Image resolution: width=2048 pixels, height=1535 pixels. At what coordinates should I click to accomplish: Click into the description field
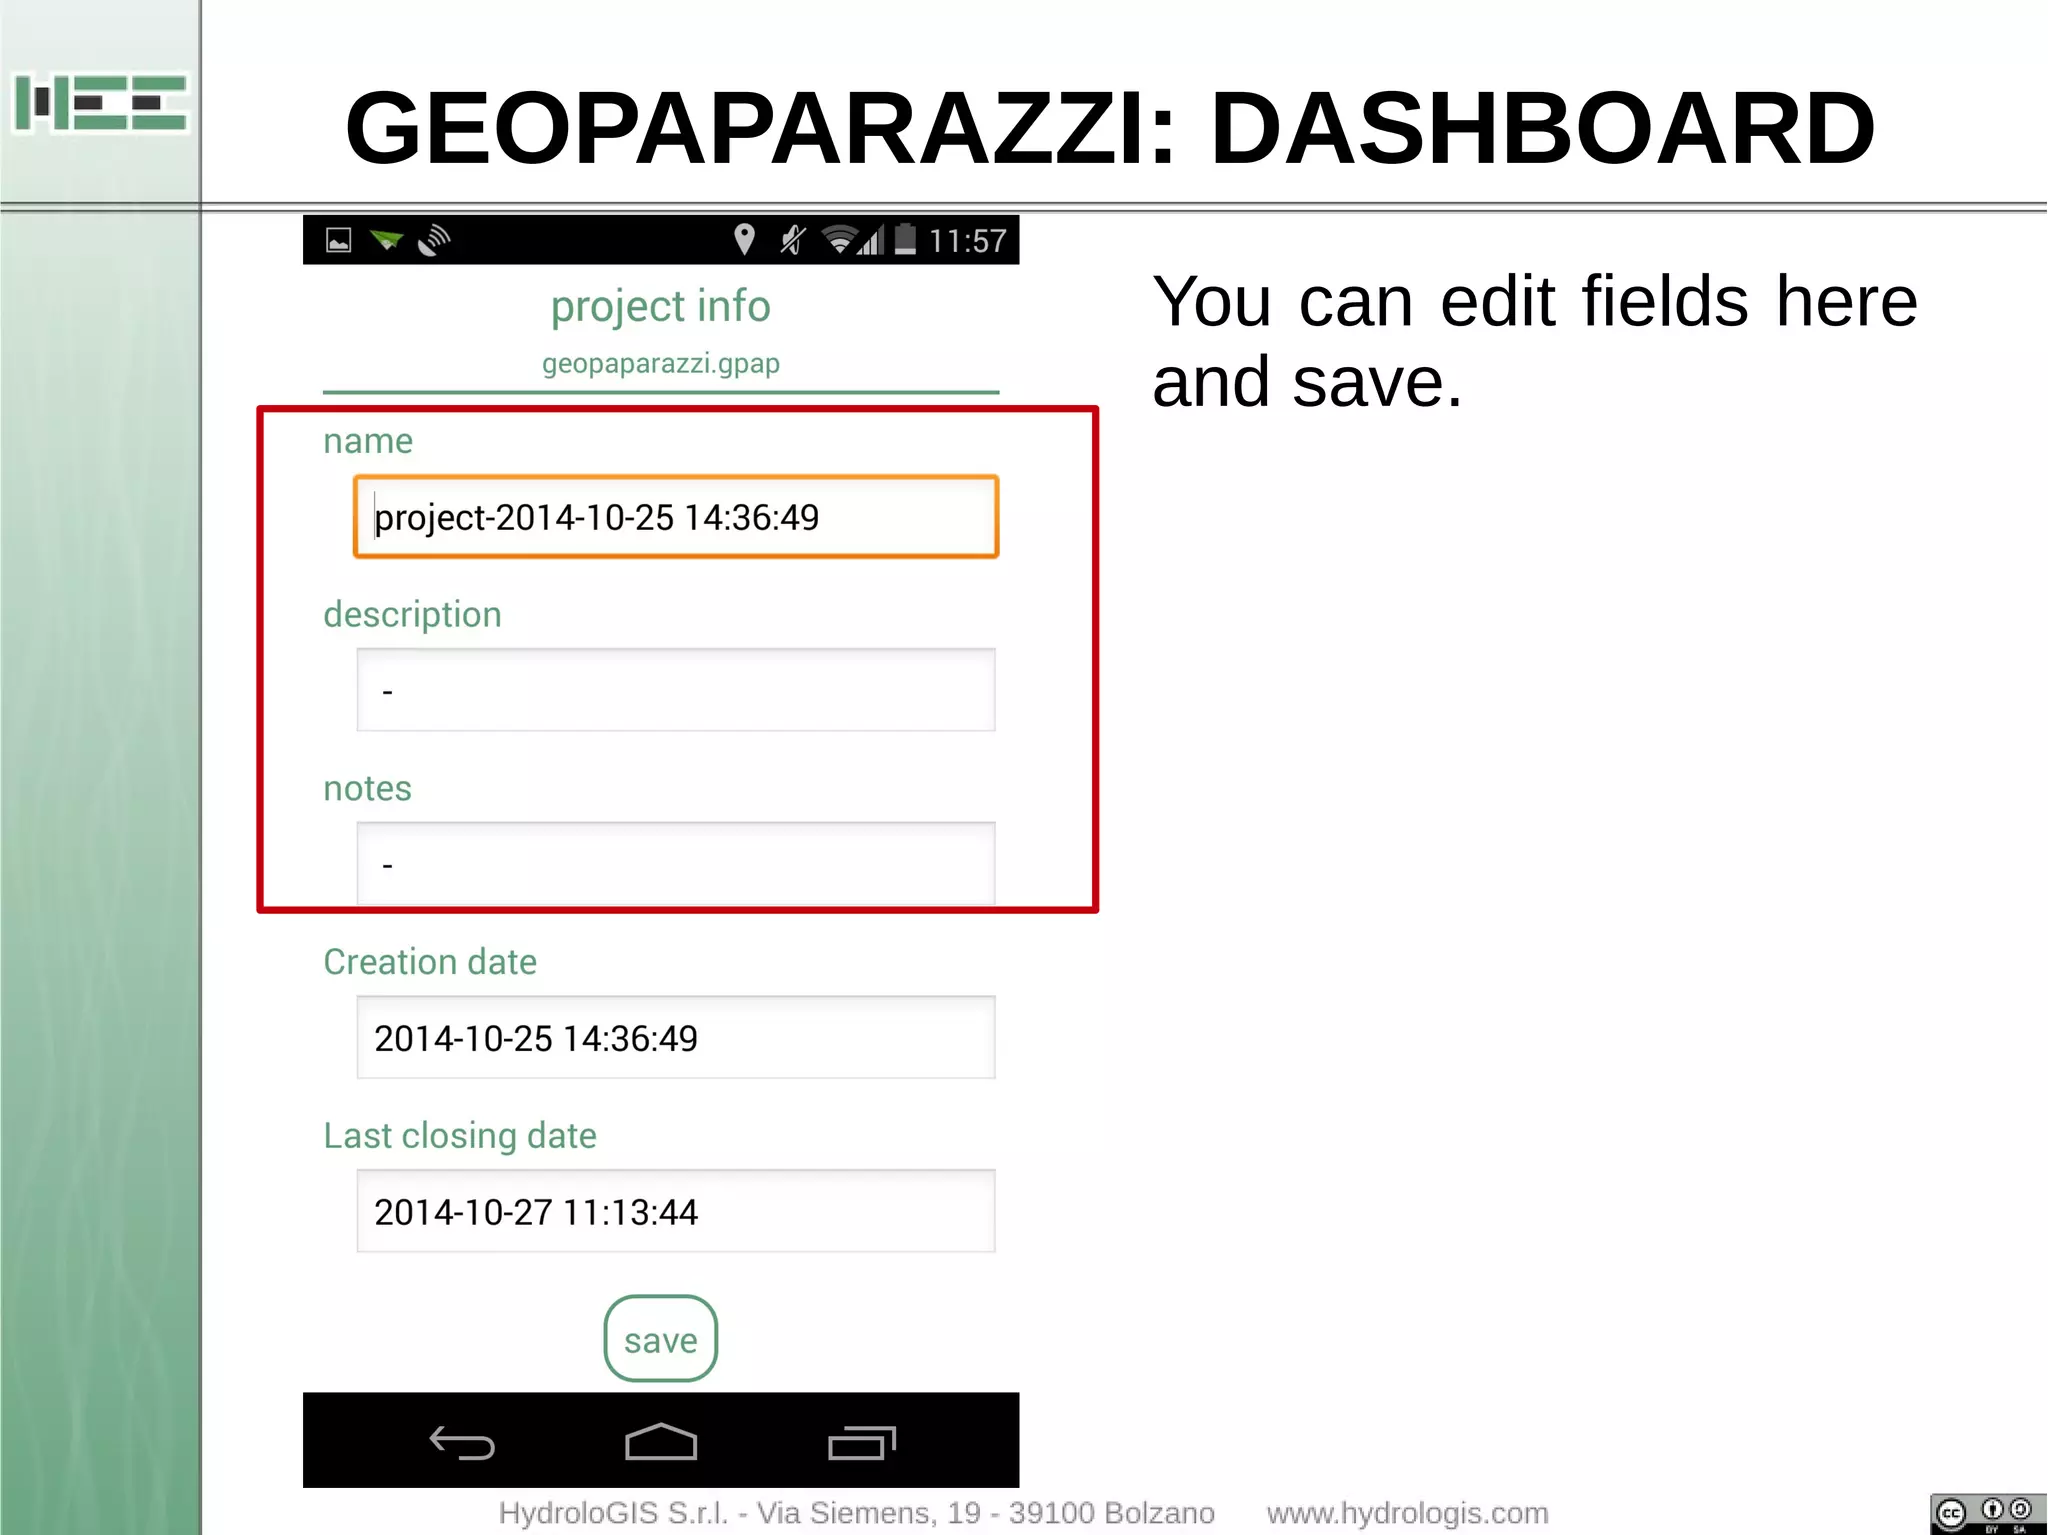click(x=676, y=690)
